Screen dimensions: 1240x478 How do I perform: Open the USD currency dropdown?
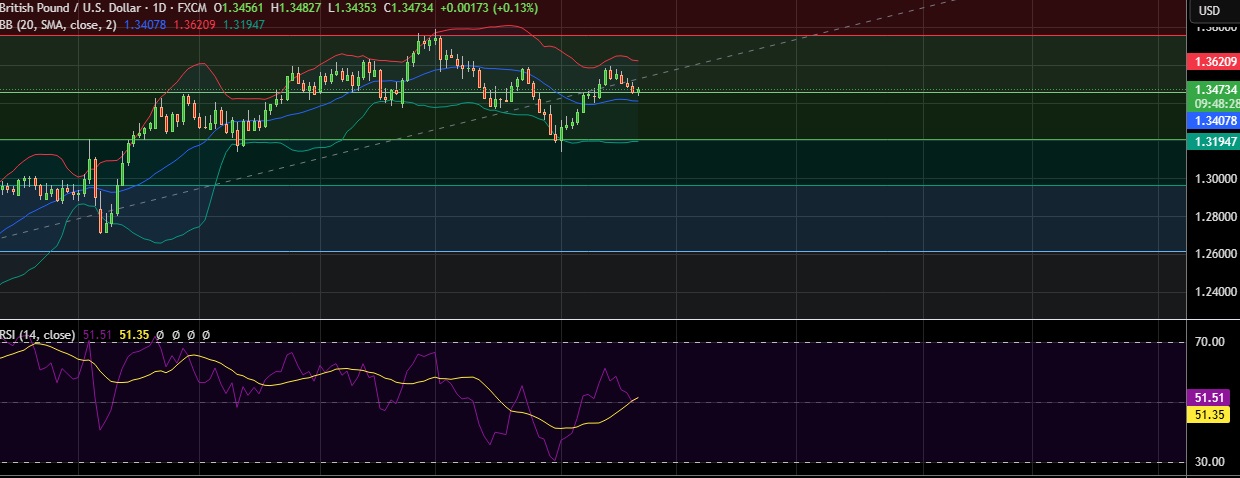(1210, 10)
